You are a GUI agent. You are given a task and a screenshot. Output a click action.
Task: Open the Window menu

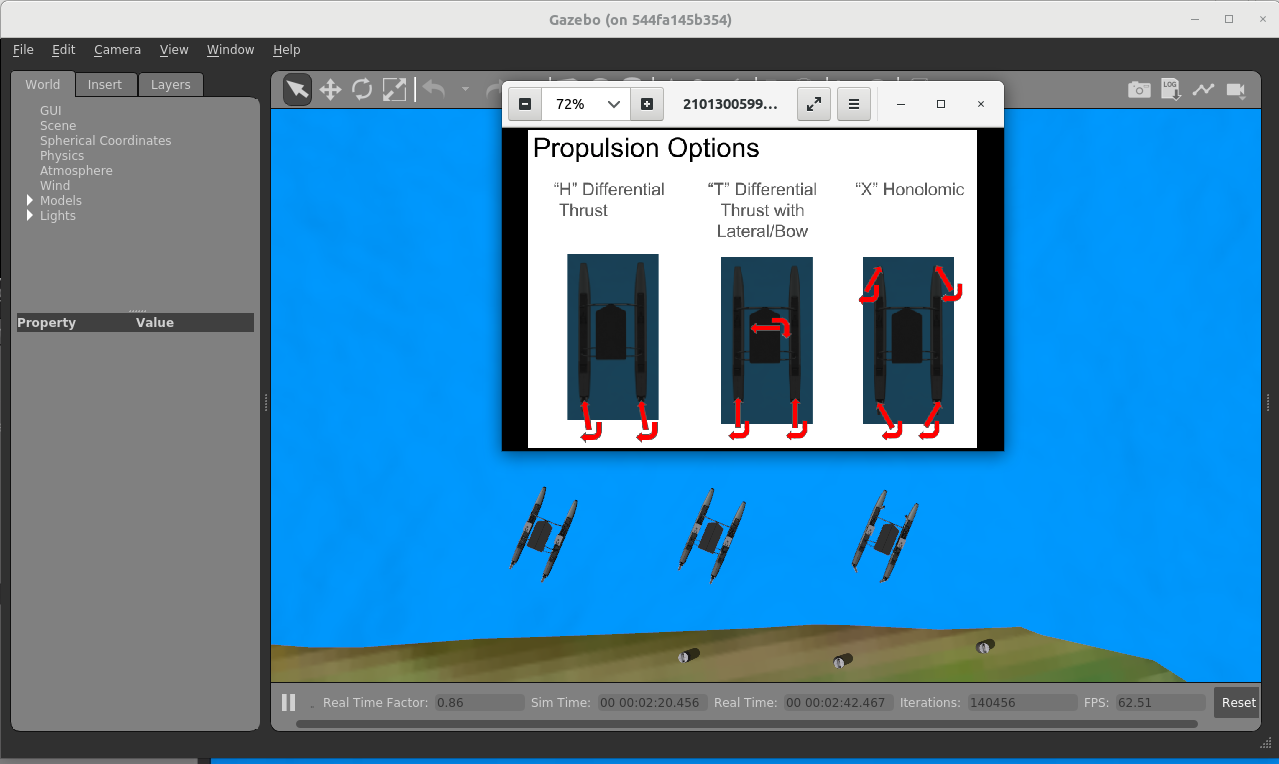point(230,49)
